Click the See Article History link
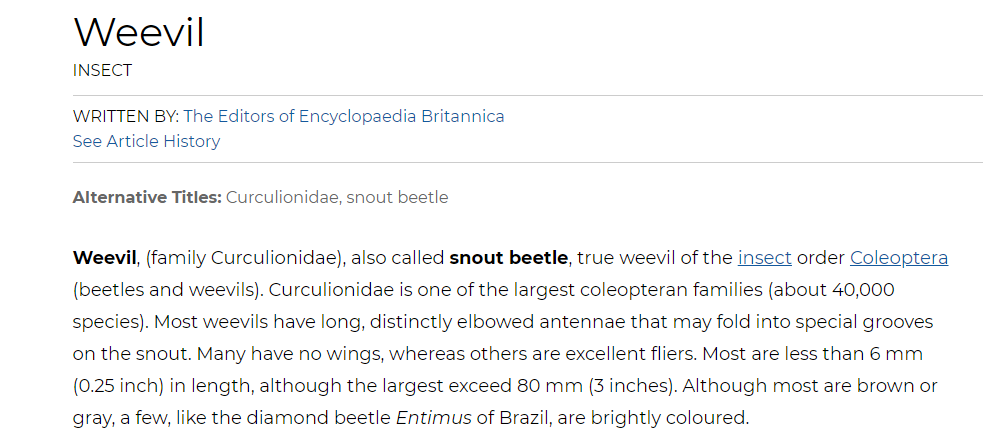The image size is (983, 438). coord(146,142)
